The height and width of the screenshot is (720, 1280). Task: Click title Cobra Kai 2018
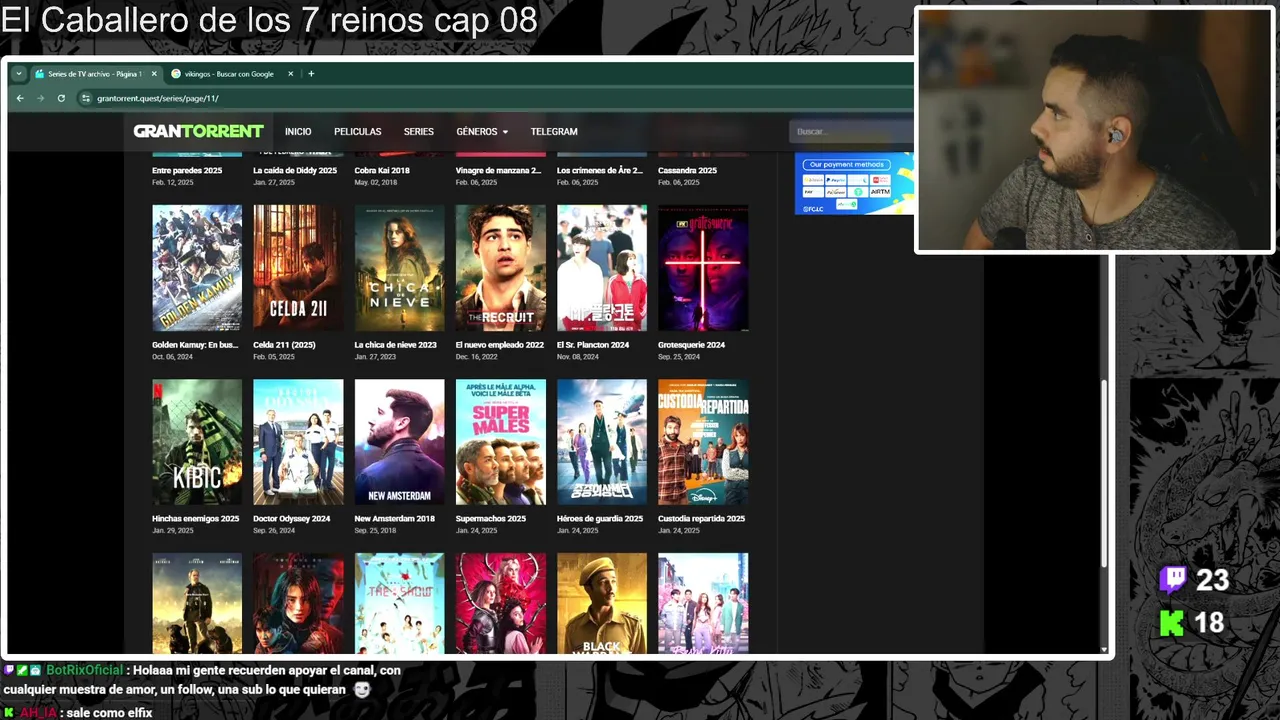click(x=382, y=171)
